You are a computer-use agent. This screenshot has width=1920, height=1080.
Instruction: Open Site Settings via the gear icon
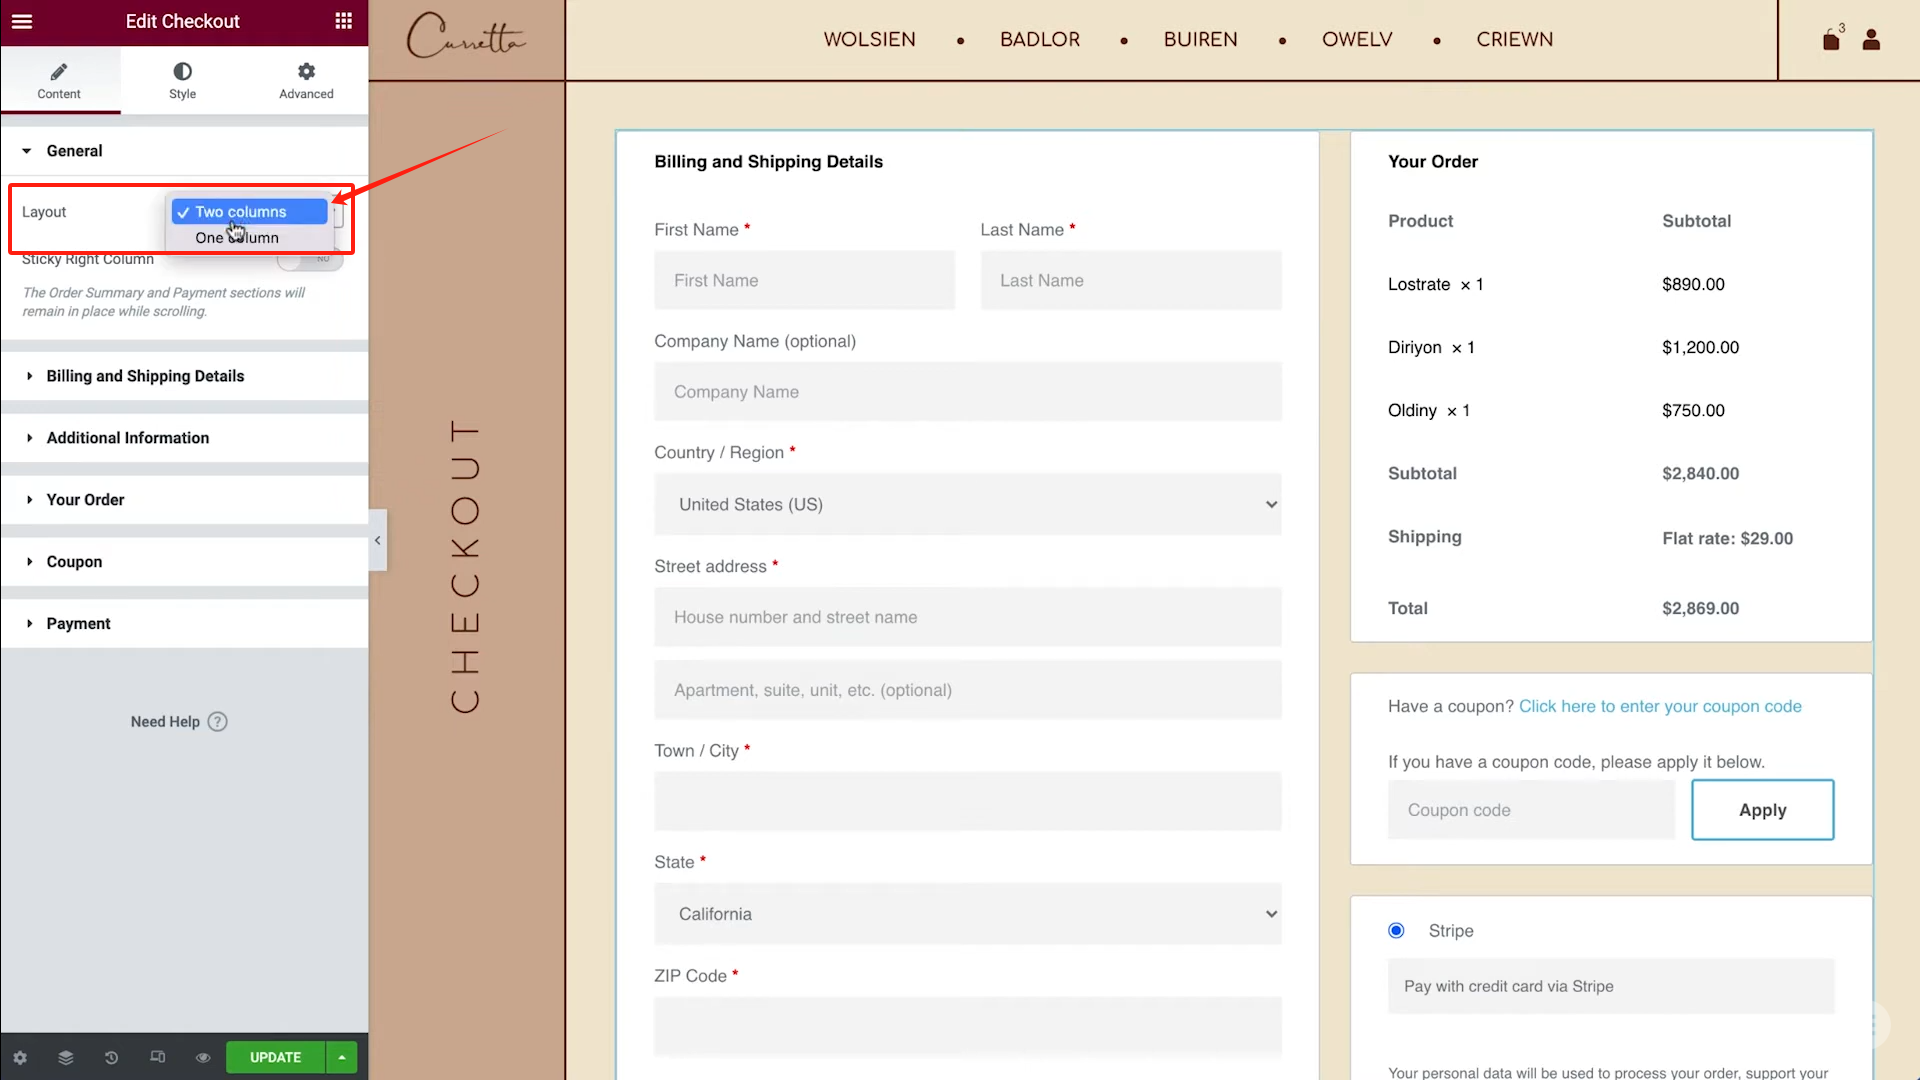point(20,1057)
